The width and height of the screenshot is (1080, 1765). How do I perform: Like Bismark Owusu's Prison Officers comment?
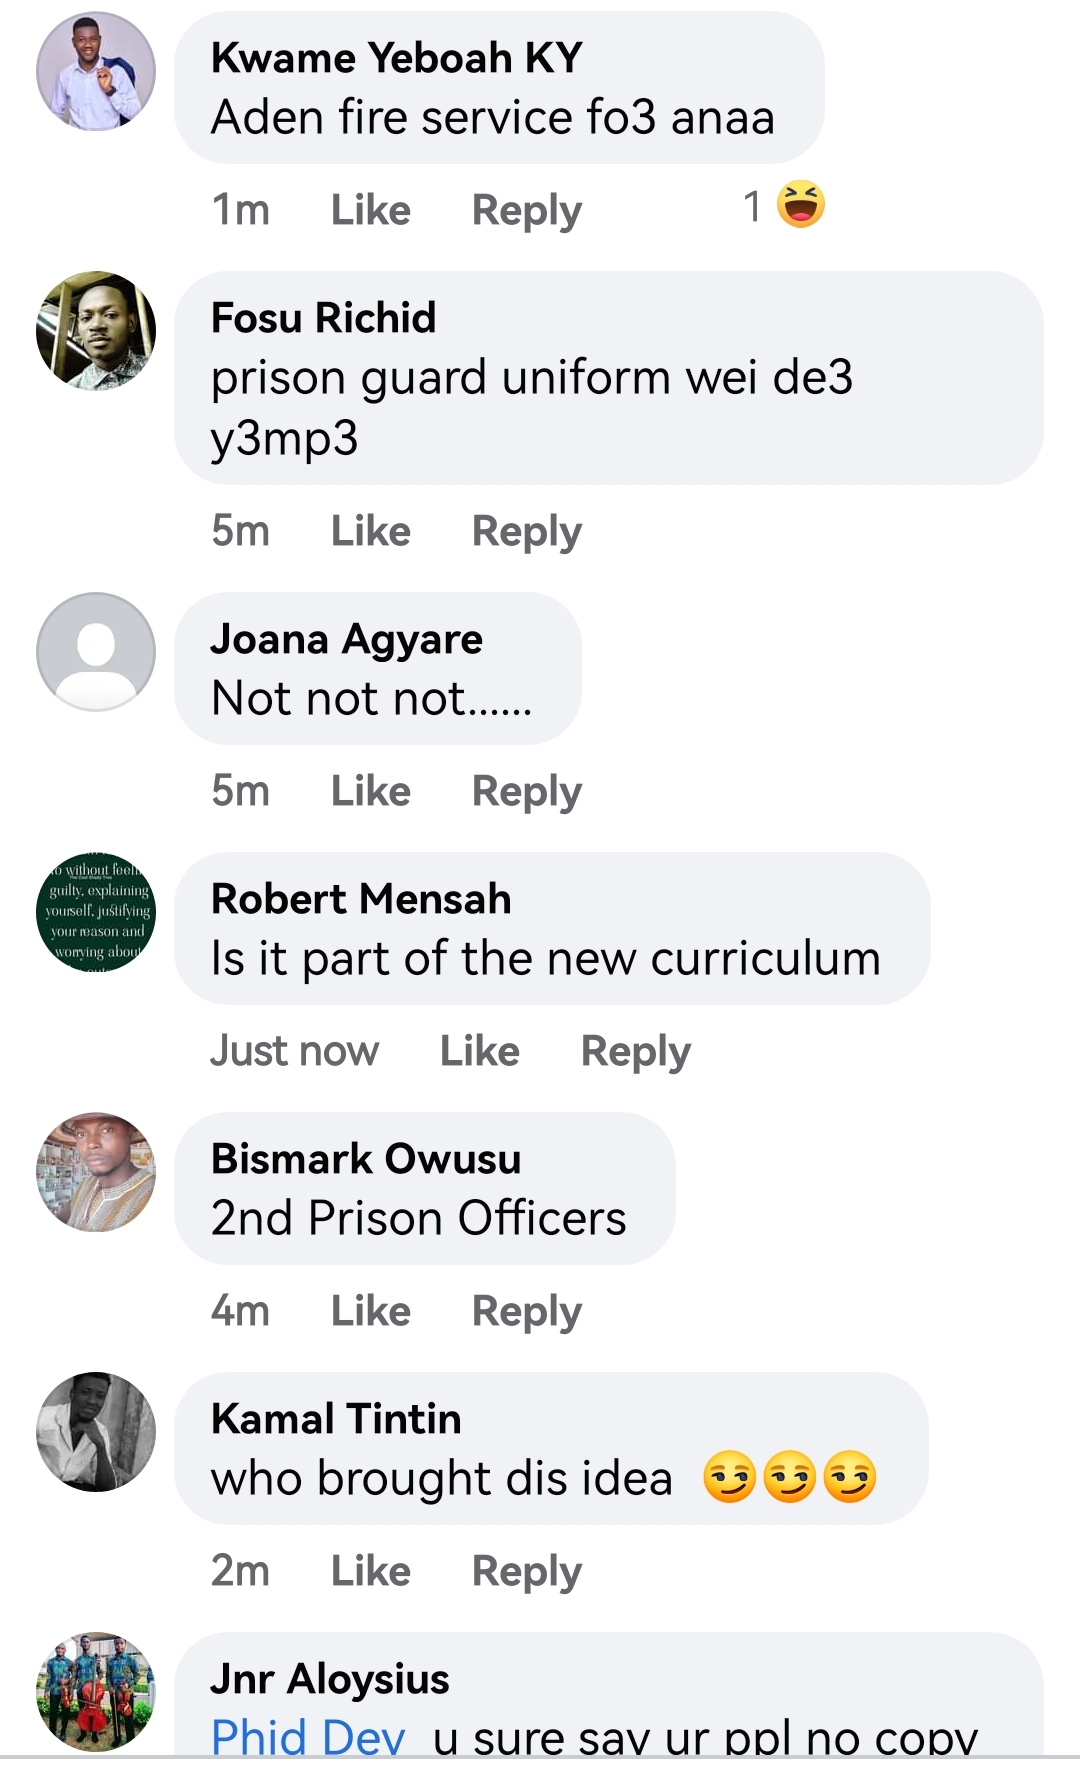[371, 1311]
